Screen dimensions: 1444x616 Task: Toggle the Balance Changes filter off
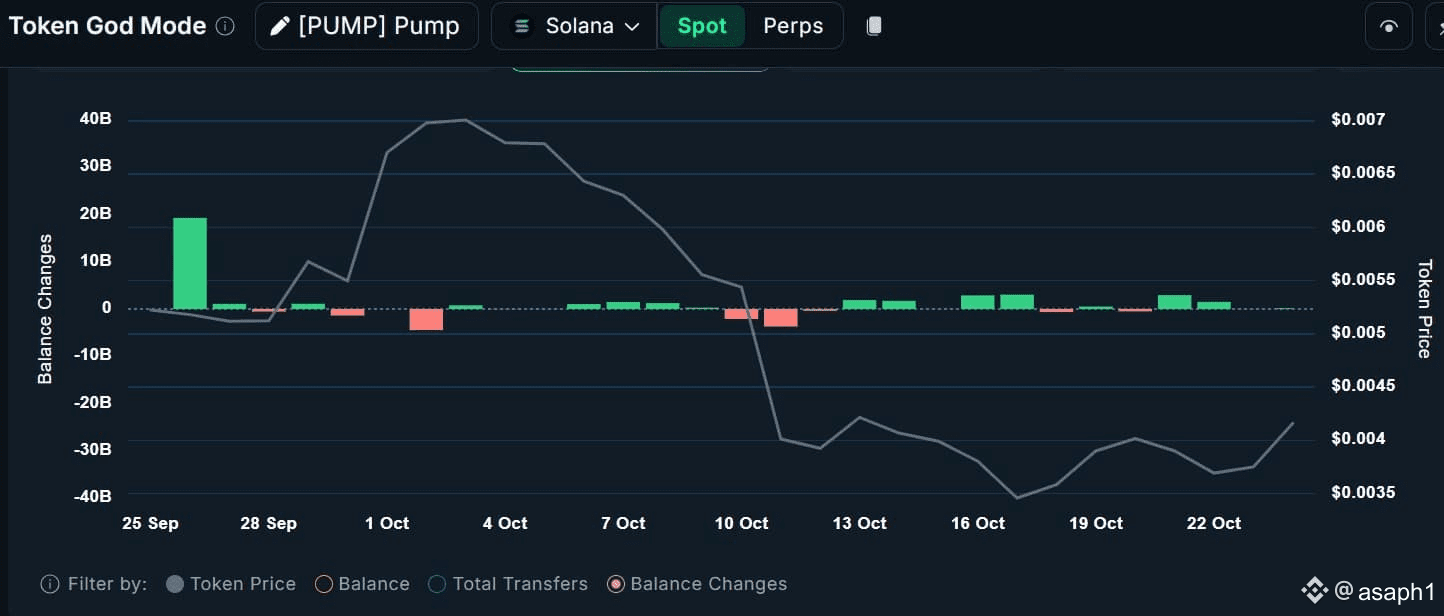tap(697, 584)
